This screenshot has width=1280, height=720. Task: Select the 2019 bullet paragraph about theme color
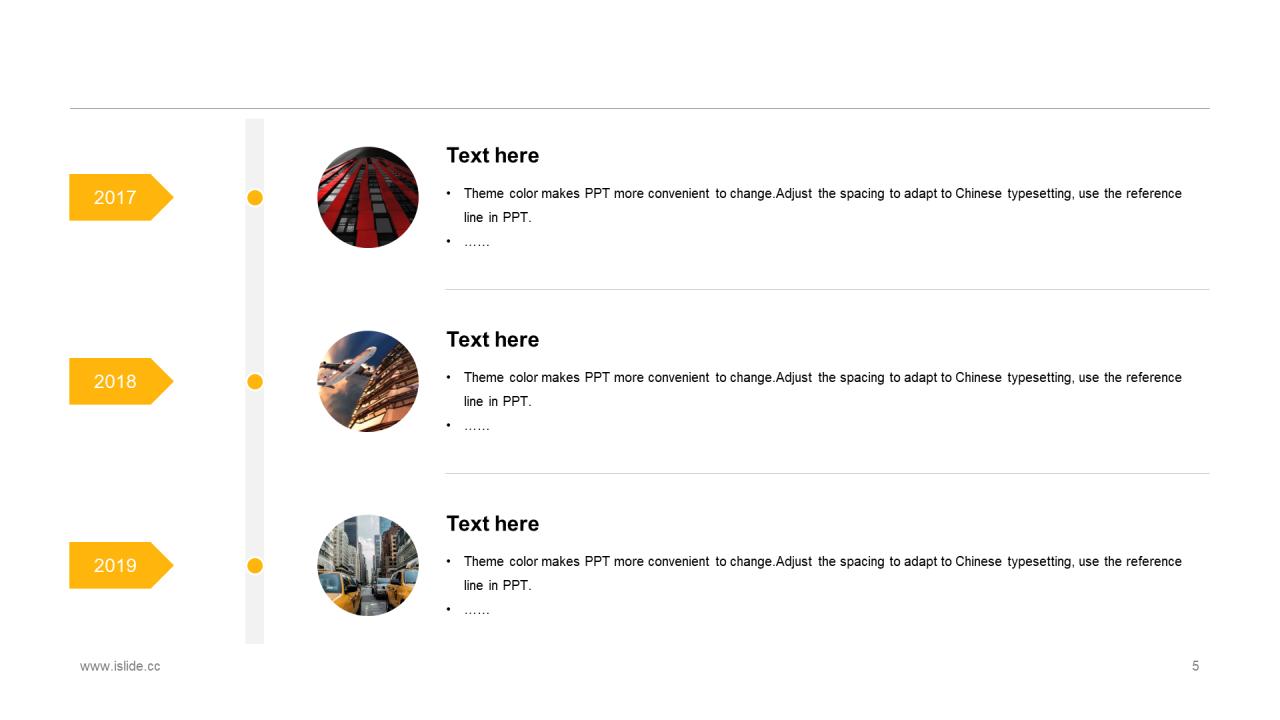(815, 573)
